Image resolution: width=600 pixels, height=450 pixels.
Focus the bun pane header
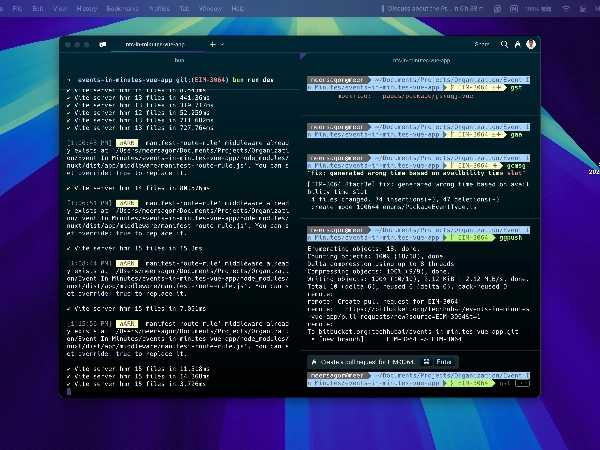(x=179, y=60)
